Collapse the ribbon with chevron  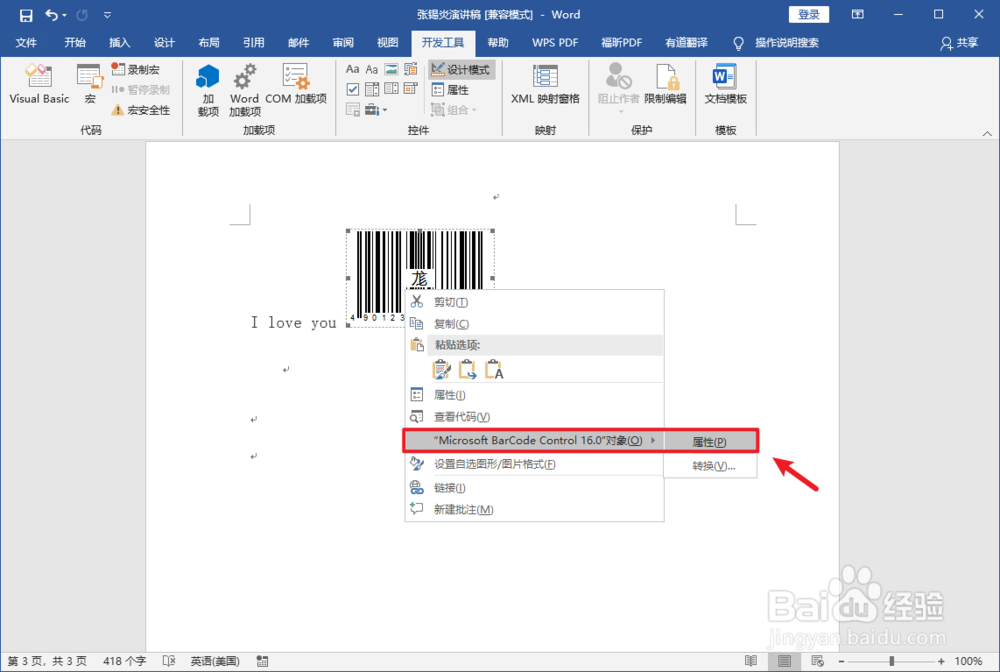(x=987, y=133)
